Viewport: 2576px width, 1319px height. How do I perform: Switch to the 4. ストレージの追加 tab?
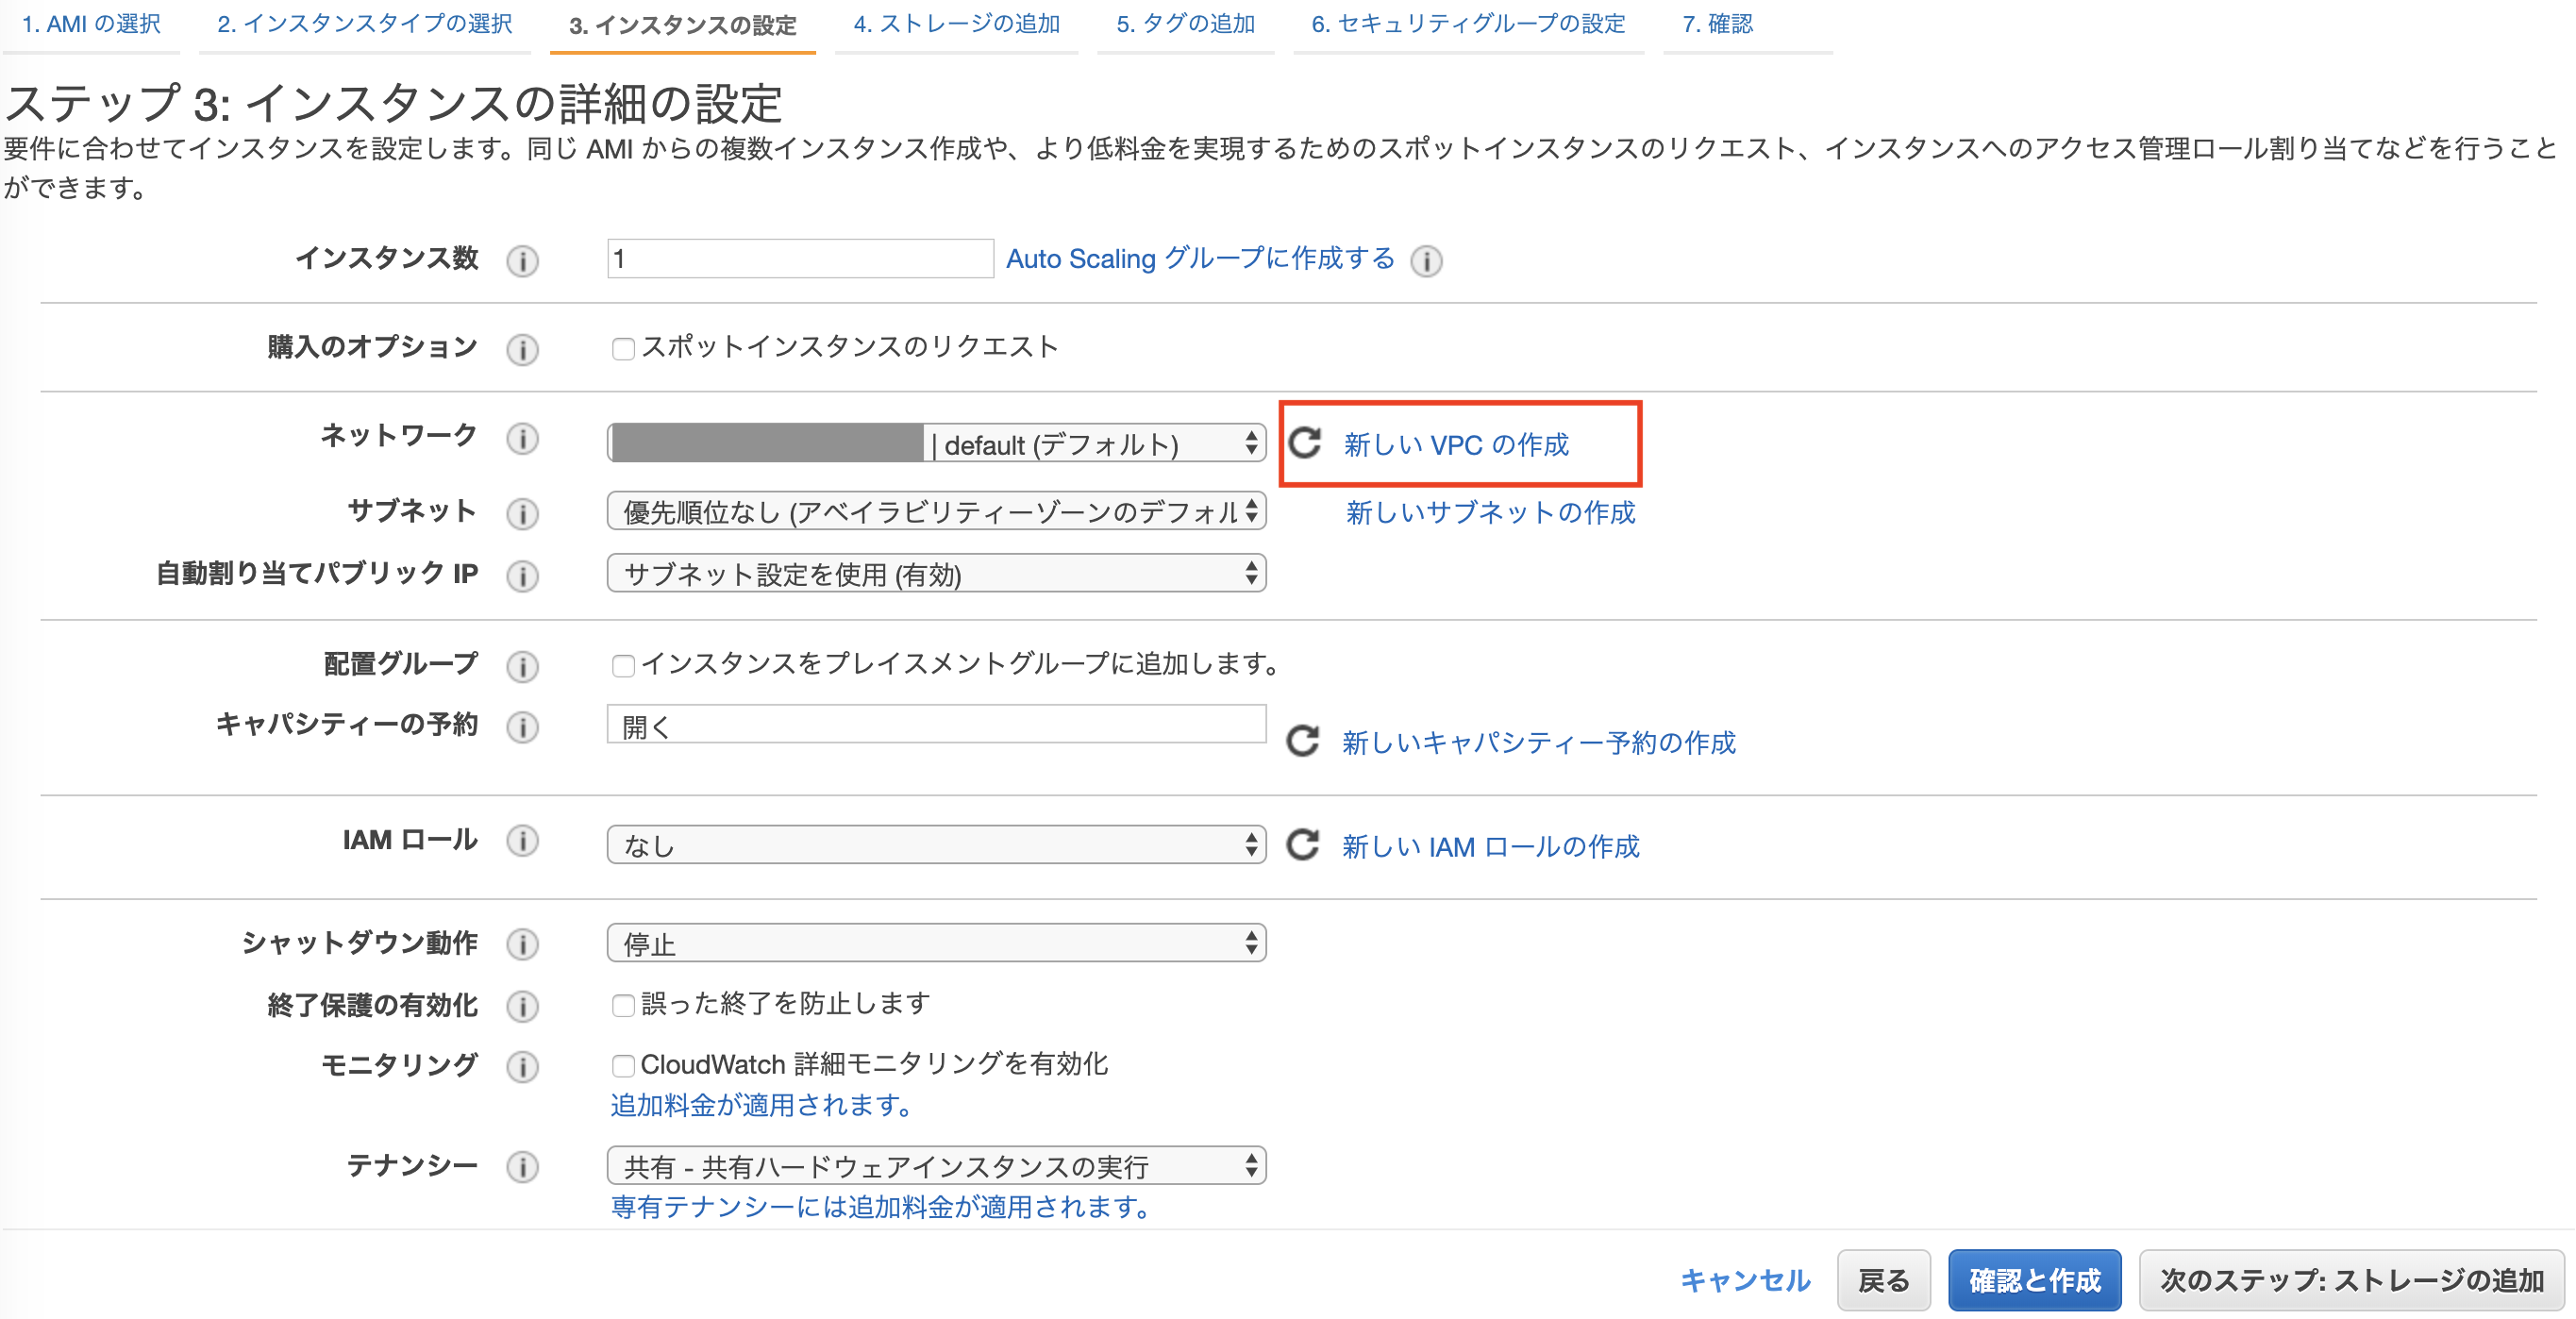(x=956, y=24)
